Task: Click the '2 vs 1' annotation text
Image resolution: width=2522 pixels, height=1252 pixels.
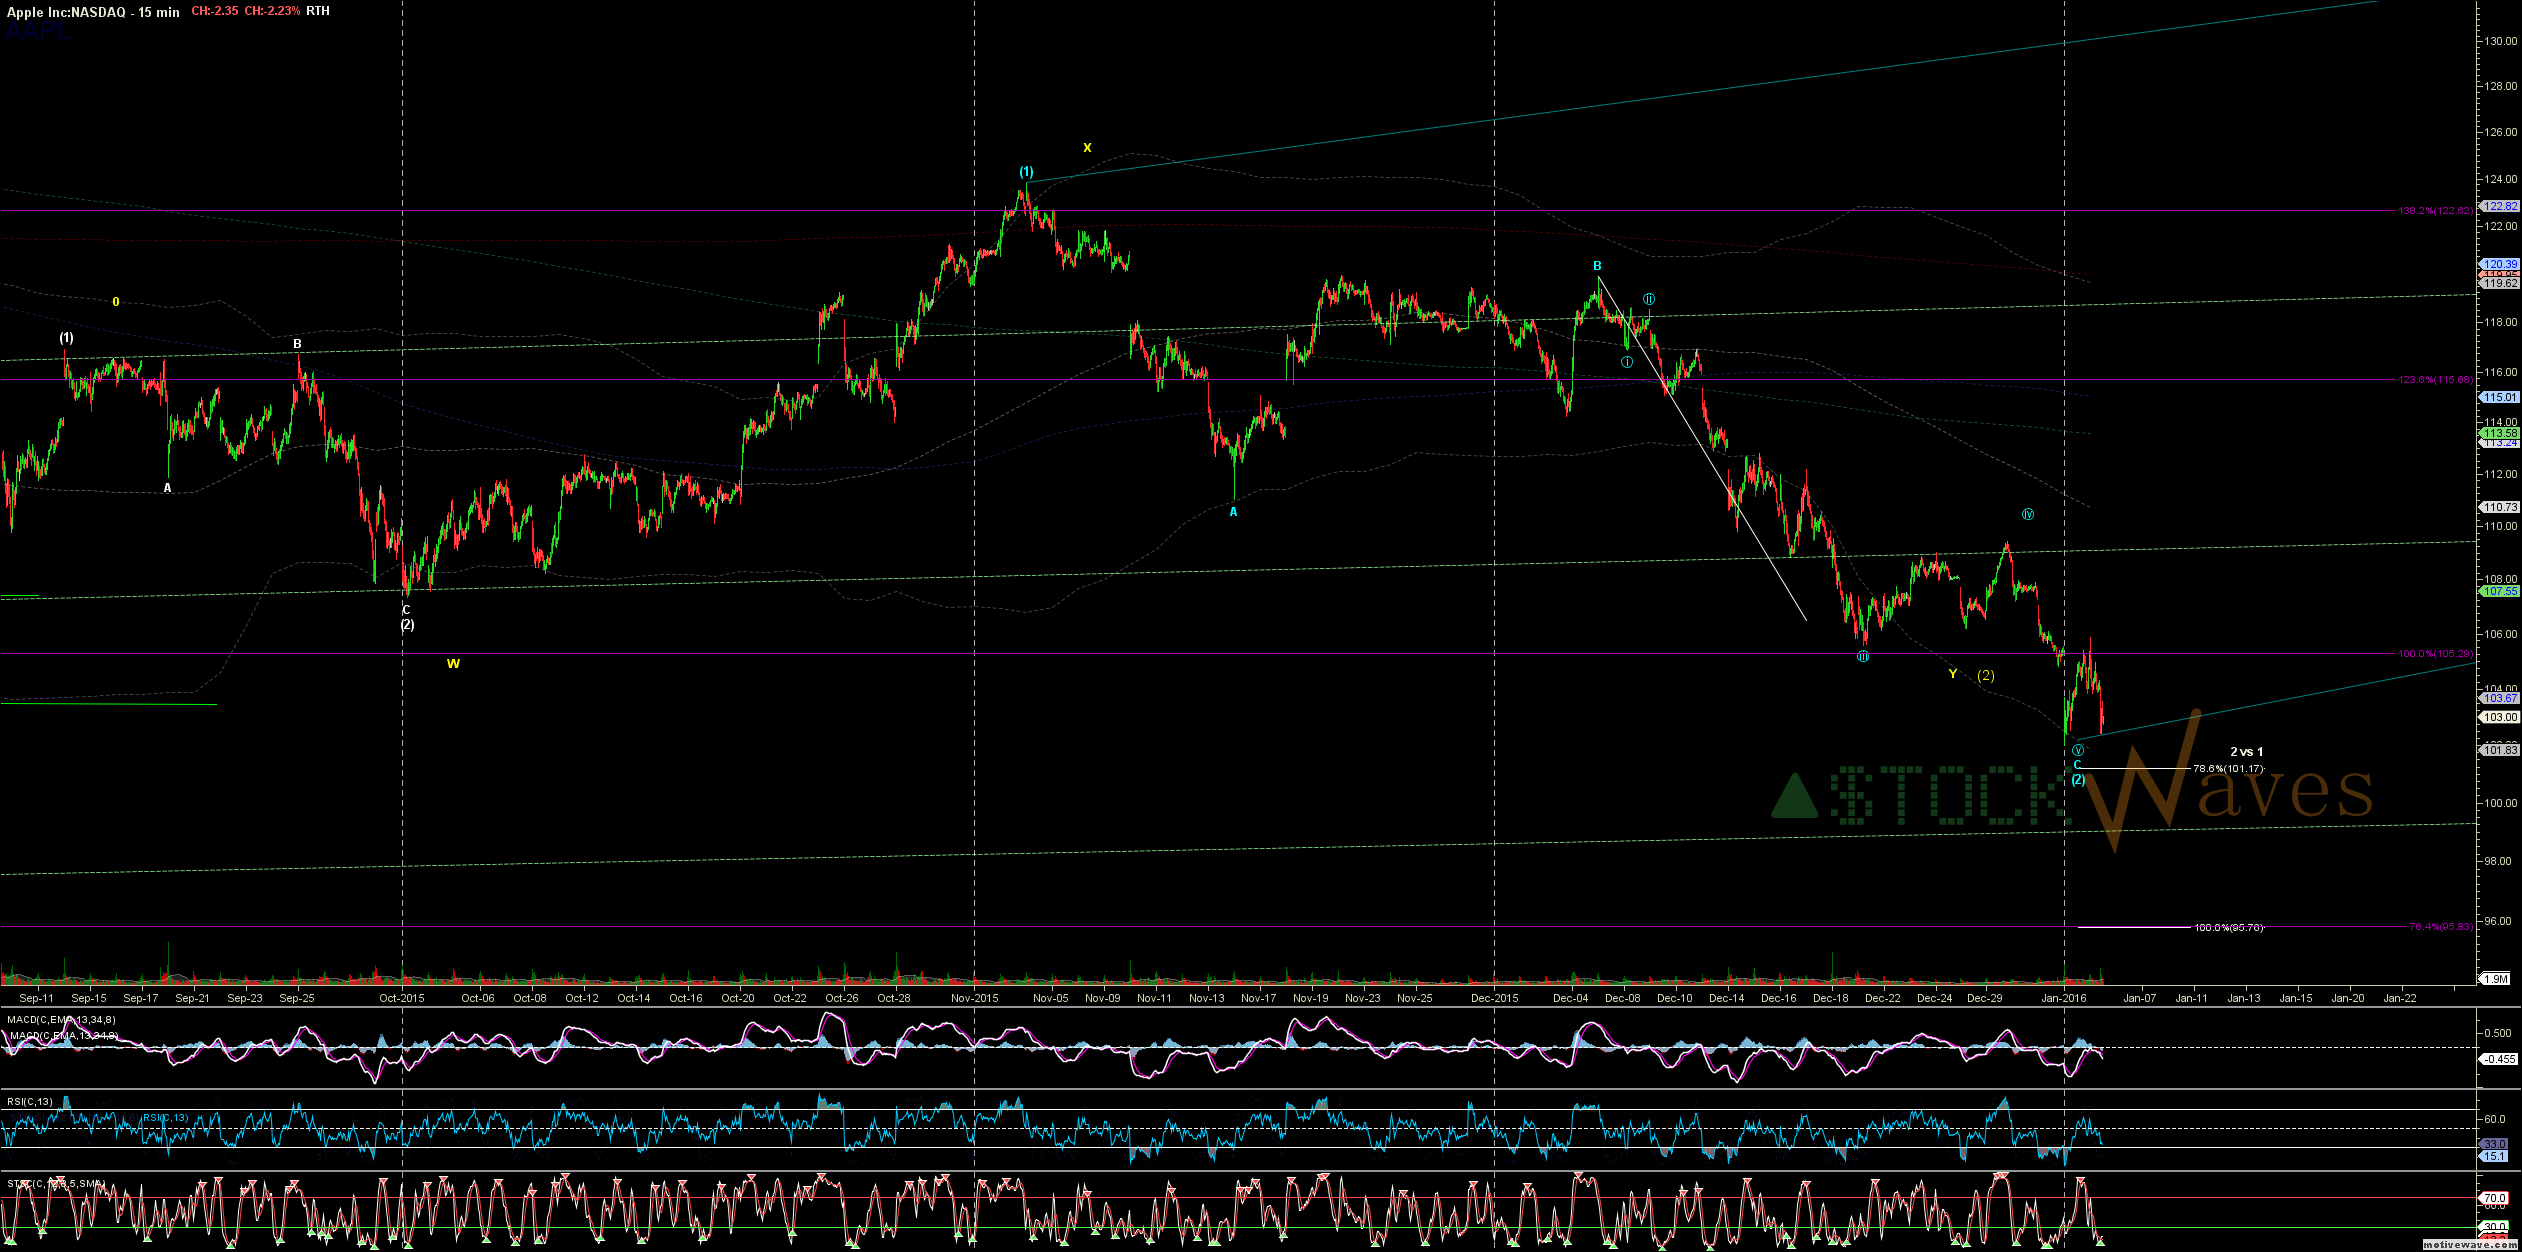Action: click(x=2246, y=752)
